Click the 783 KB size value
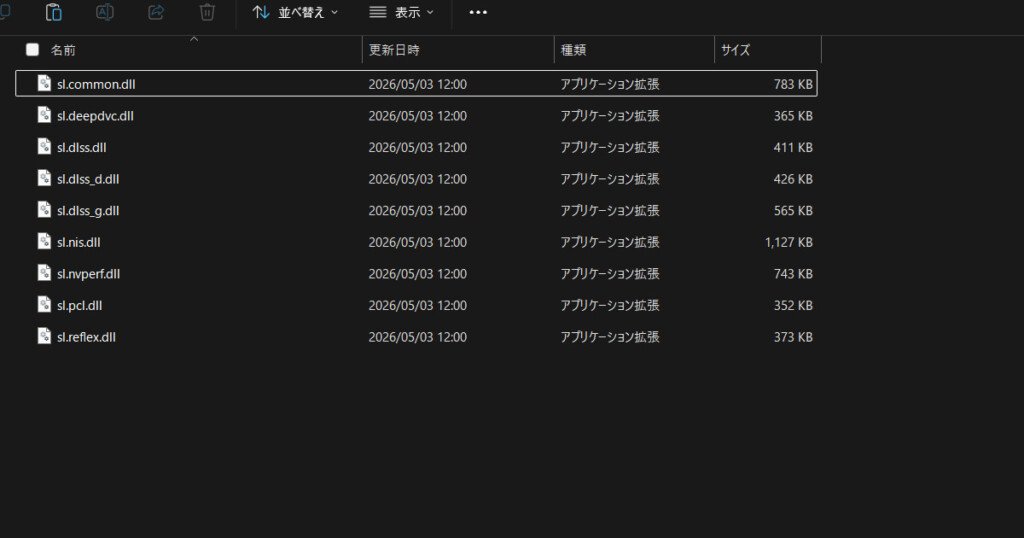The width and height of the screenshot is (1024, 538). click(x=793, y=84)
